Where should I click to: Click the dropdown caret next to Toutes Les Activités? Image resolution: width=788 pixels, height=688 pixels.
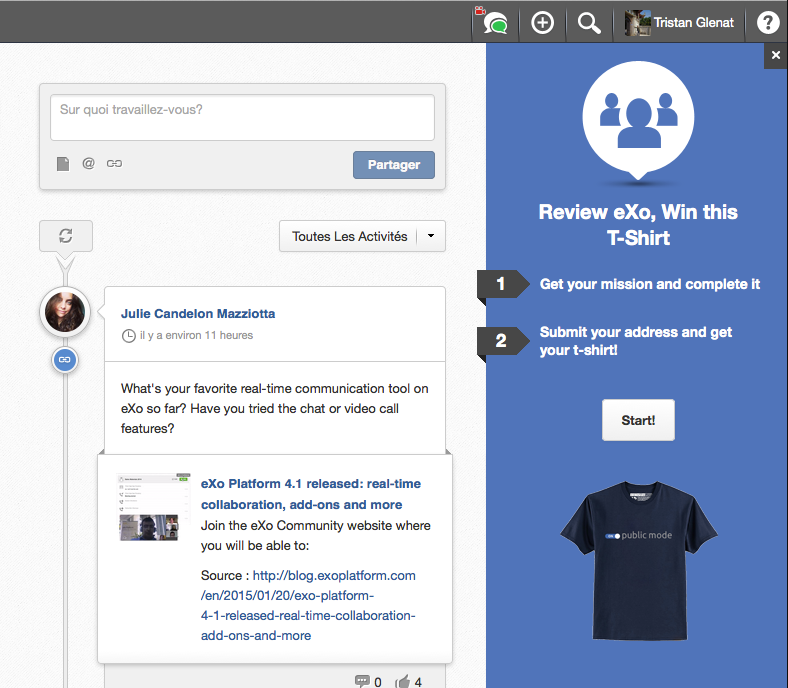point(431,236)
